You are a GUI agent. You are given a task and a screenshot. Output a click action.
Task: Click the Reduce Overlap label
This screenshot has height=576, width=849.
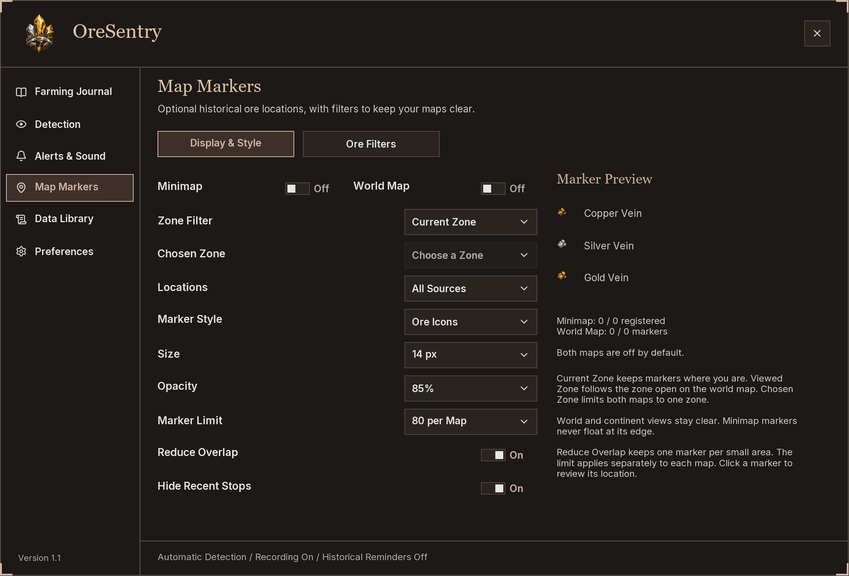click(198, 453)
